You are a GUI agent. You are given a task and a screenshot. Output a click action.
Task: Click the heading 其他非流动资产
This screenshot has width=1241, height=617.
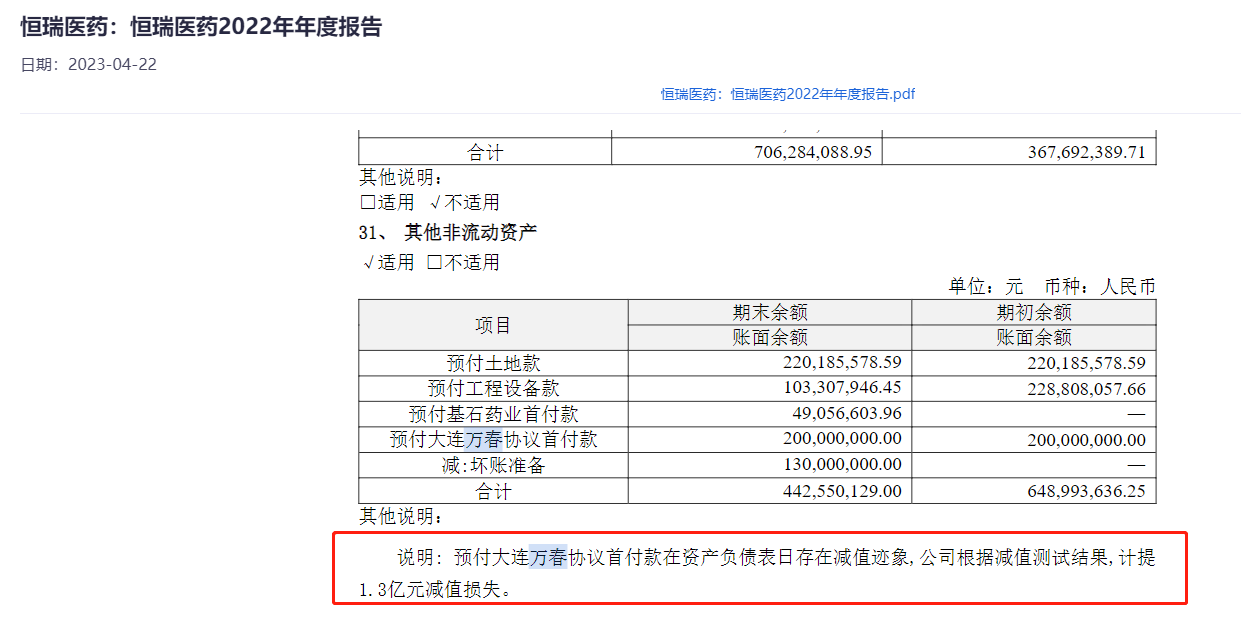tap(470, 232)
